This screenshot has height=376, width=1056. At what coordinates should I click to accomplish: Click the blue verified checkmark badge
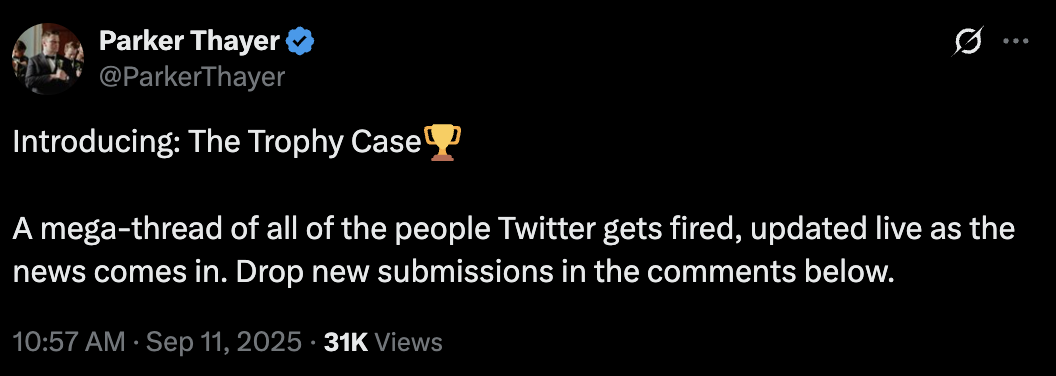coord(300,42)
